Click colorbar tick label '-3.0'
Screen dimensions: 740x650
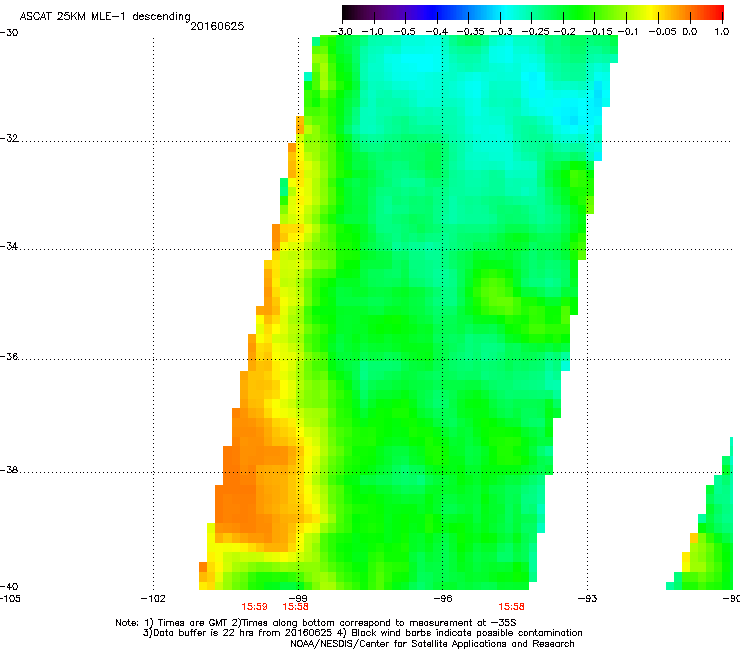(x=341, y=32)
